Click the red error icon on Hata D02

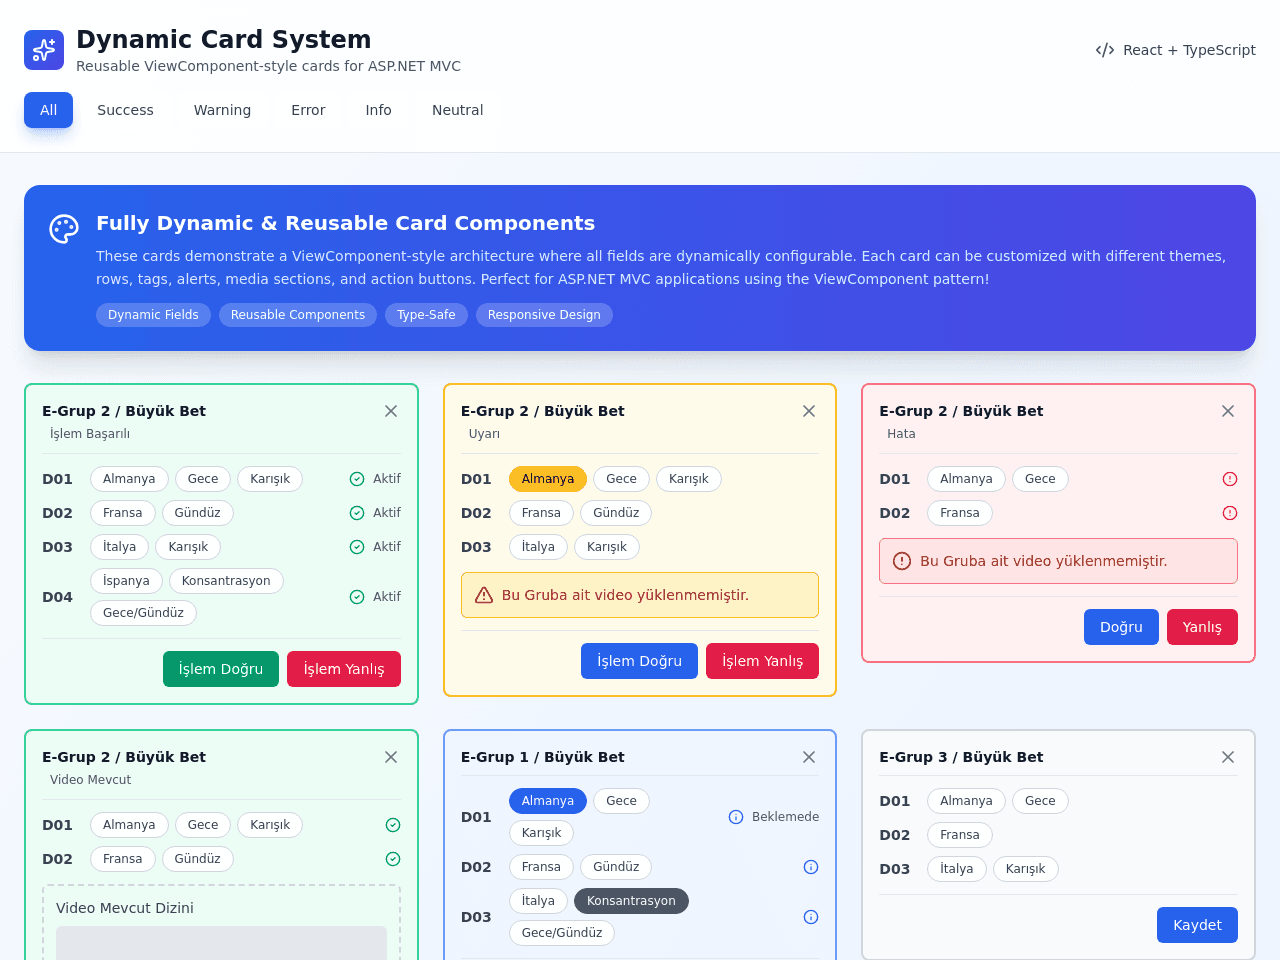point(1230,513)
